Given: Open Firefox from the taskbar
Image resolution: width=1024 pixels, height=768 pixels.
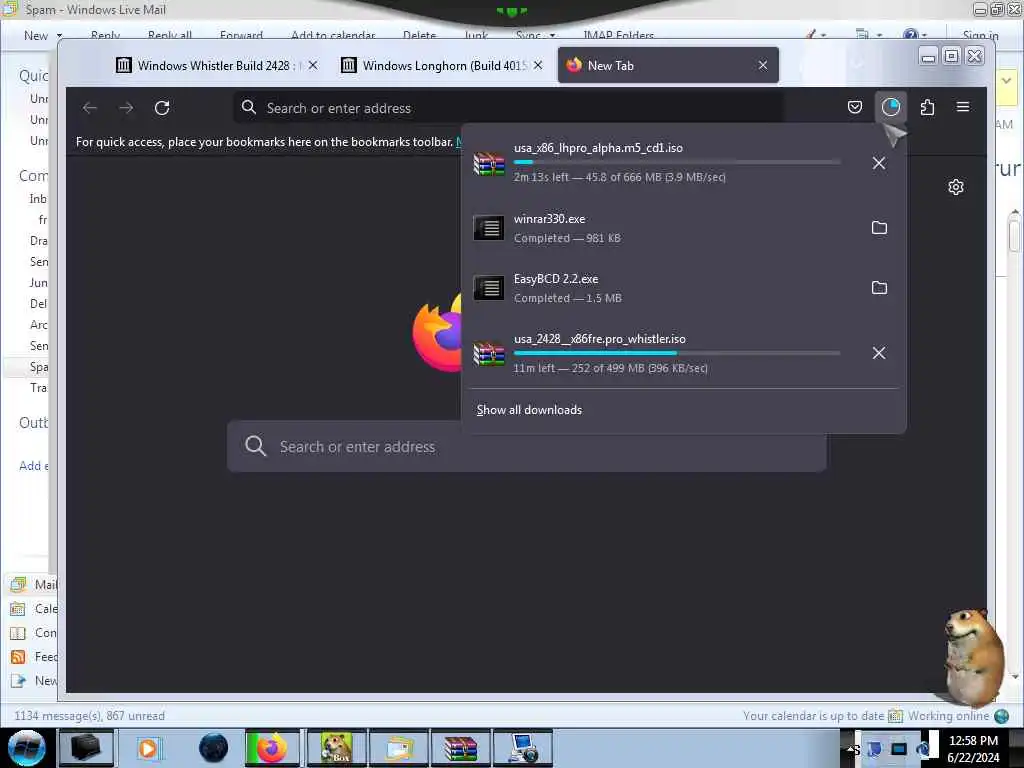Looking at the screenshot, I should coord(272,748).
